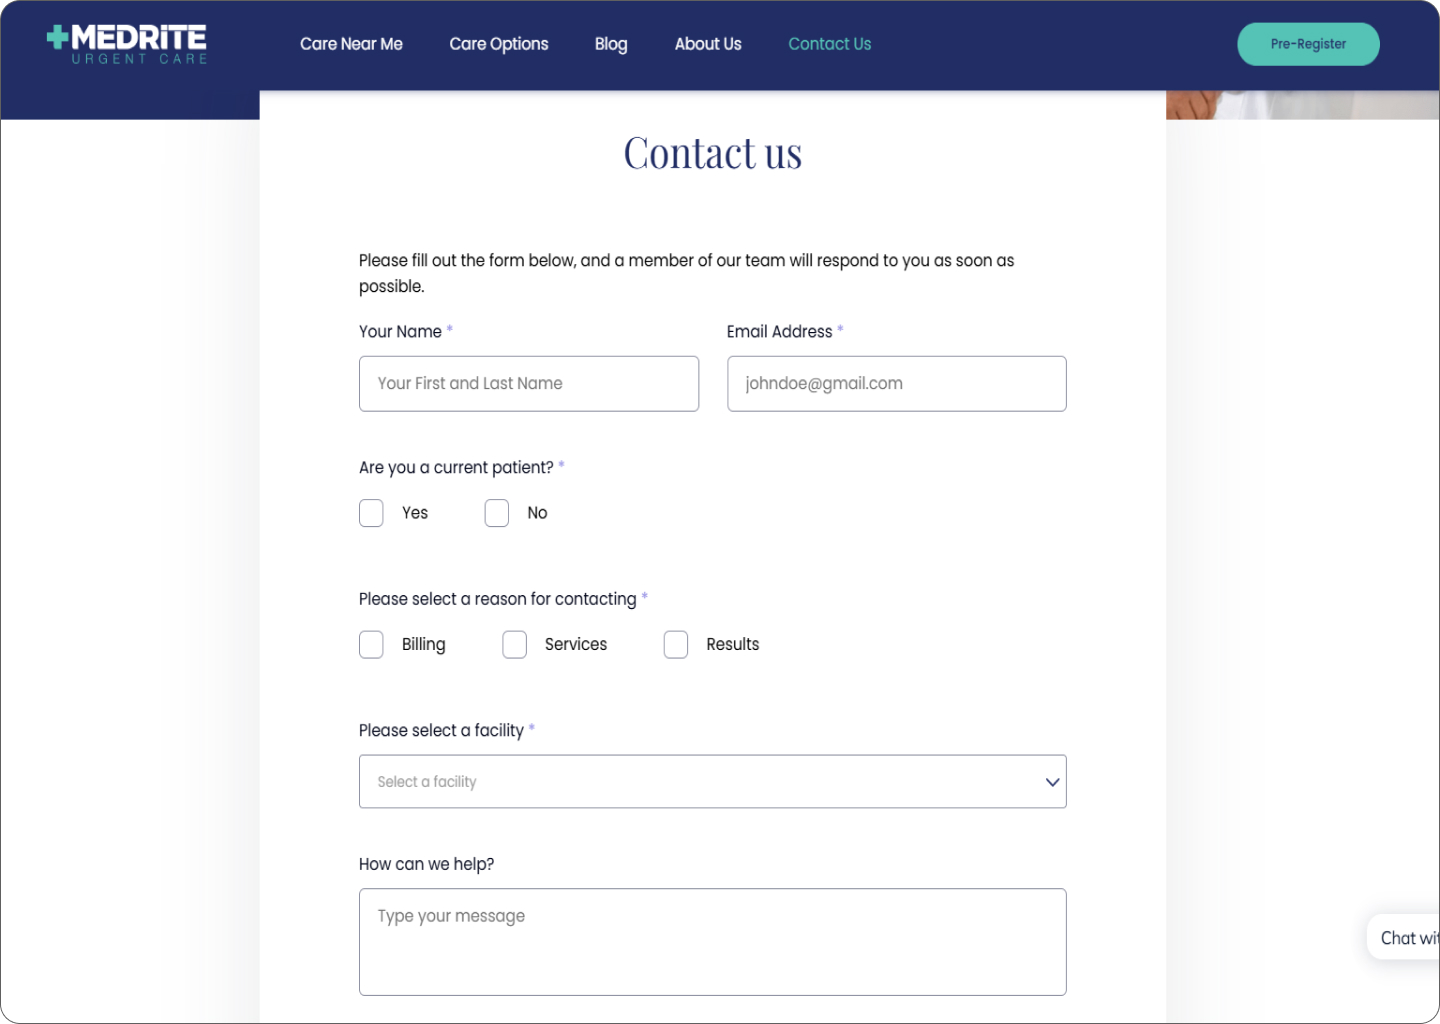Open the Contact Us nav link

(829, 44)
